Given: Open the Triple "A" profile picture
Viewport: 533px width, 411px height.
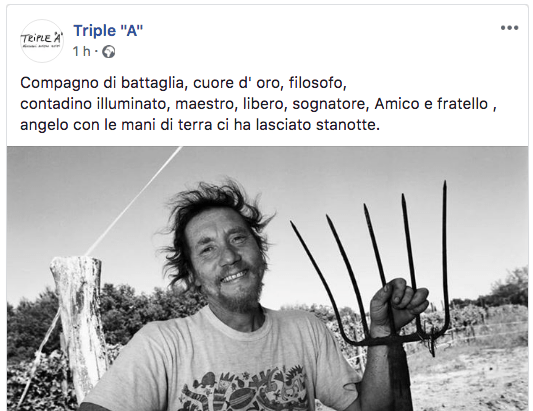Looking at the screenshot, I should (42, 41).
